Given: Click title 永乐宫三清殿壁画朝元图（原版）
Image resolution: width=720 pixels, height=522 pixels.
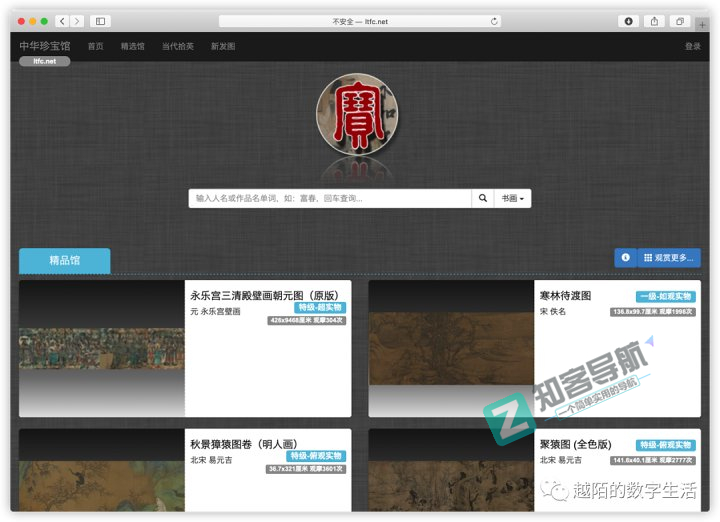Looking at the screenshot, I should tap(264, 296).
